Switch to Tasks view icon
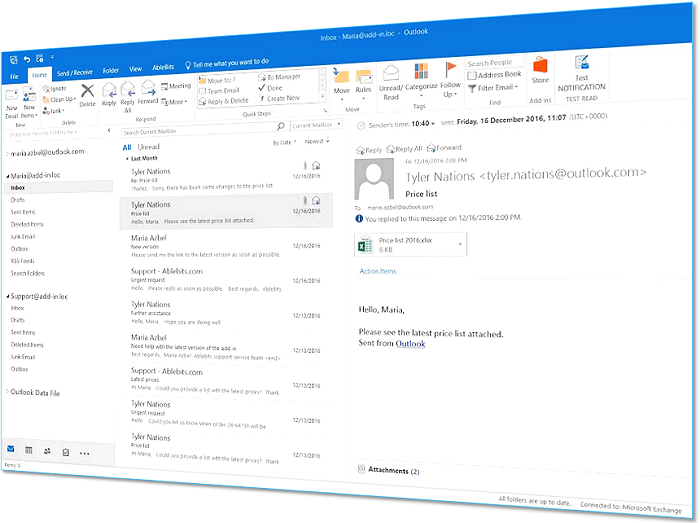 point(66,452)
